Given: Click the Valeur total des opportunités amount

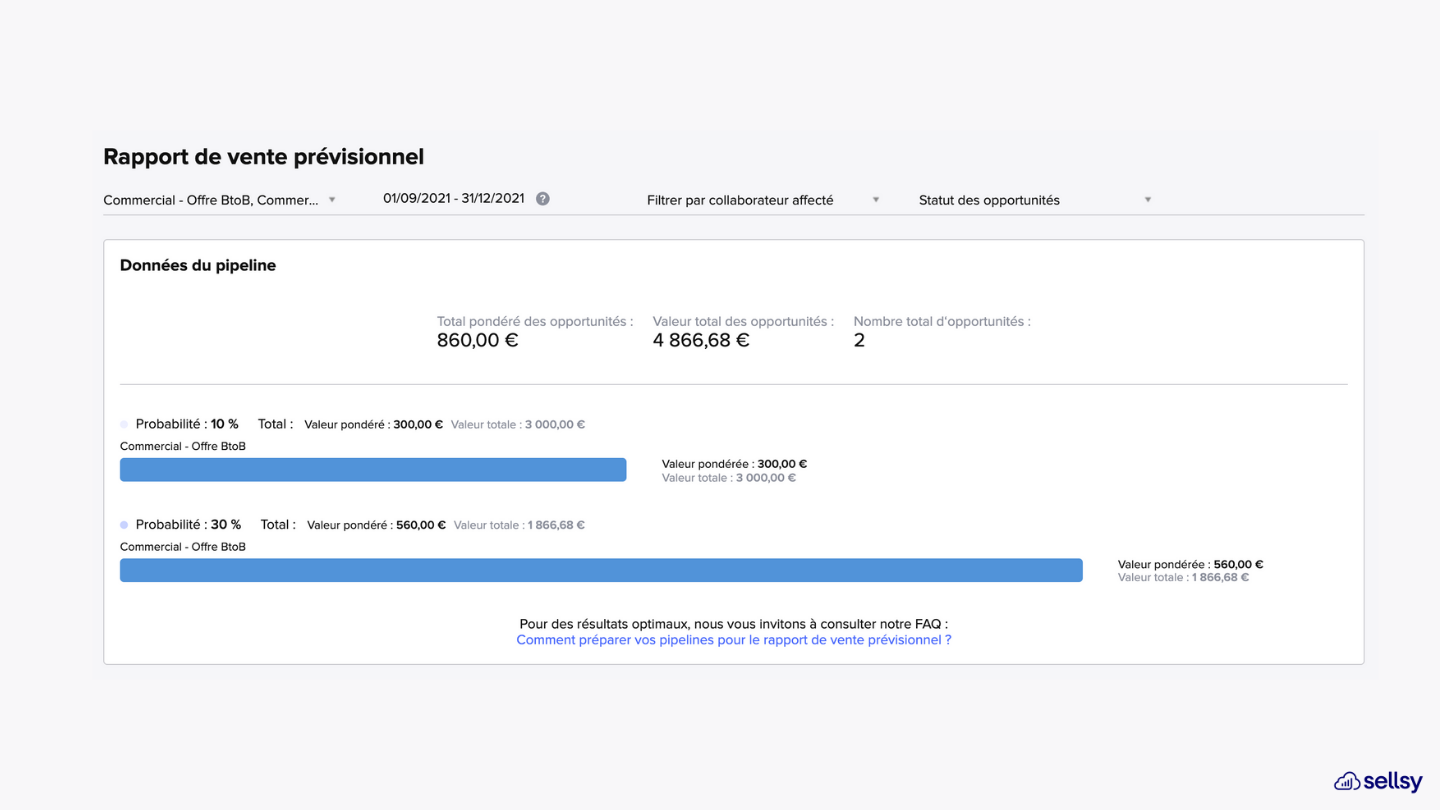Looking at the screenshot, I should tap(701, 340).
